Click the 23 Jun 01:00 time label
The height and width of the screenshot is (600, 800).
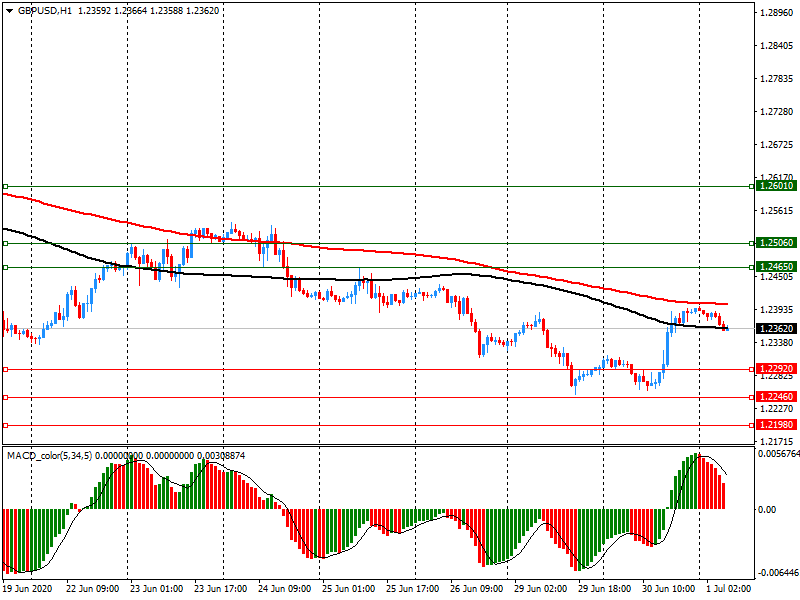156,589
